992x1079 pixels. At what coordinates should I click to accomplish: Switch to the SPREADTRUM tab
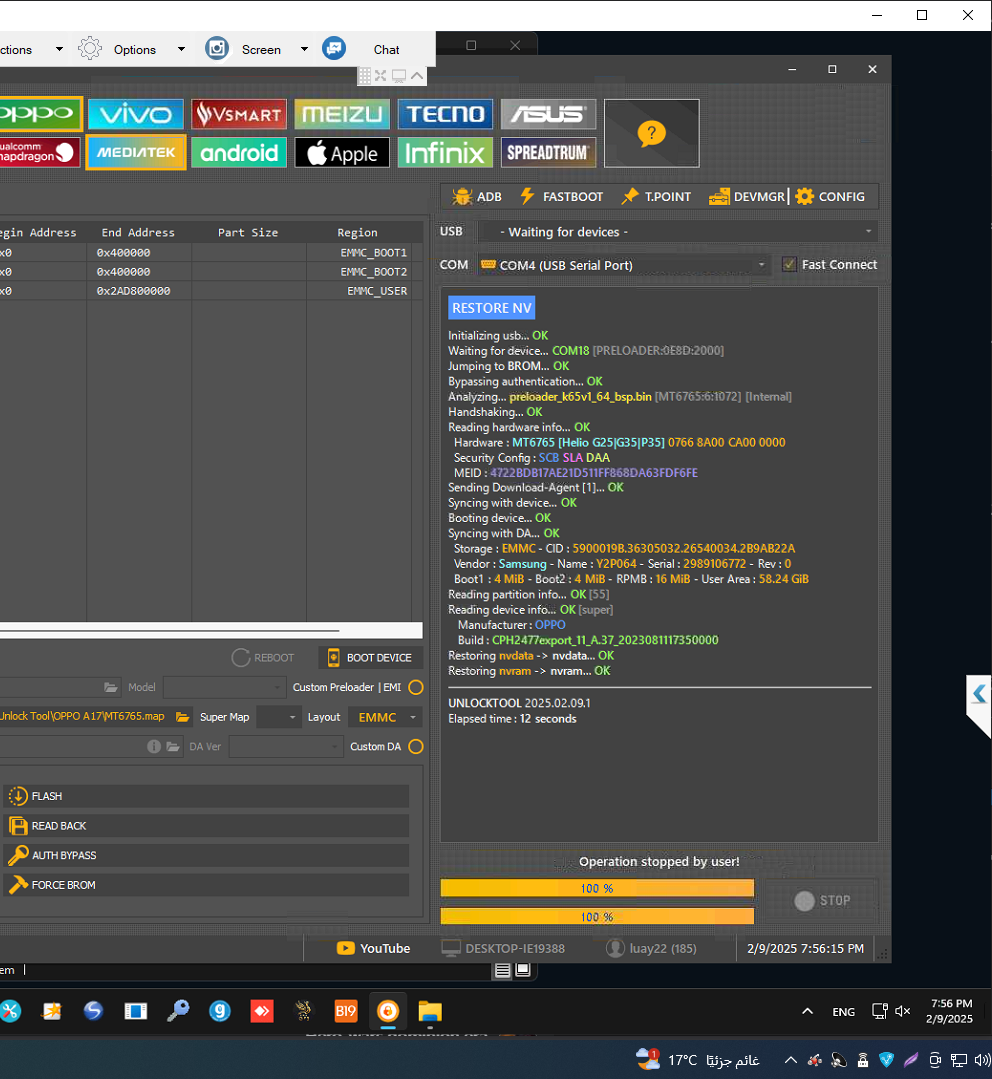[548, 152]
